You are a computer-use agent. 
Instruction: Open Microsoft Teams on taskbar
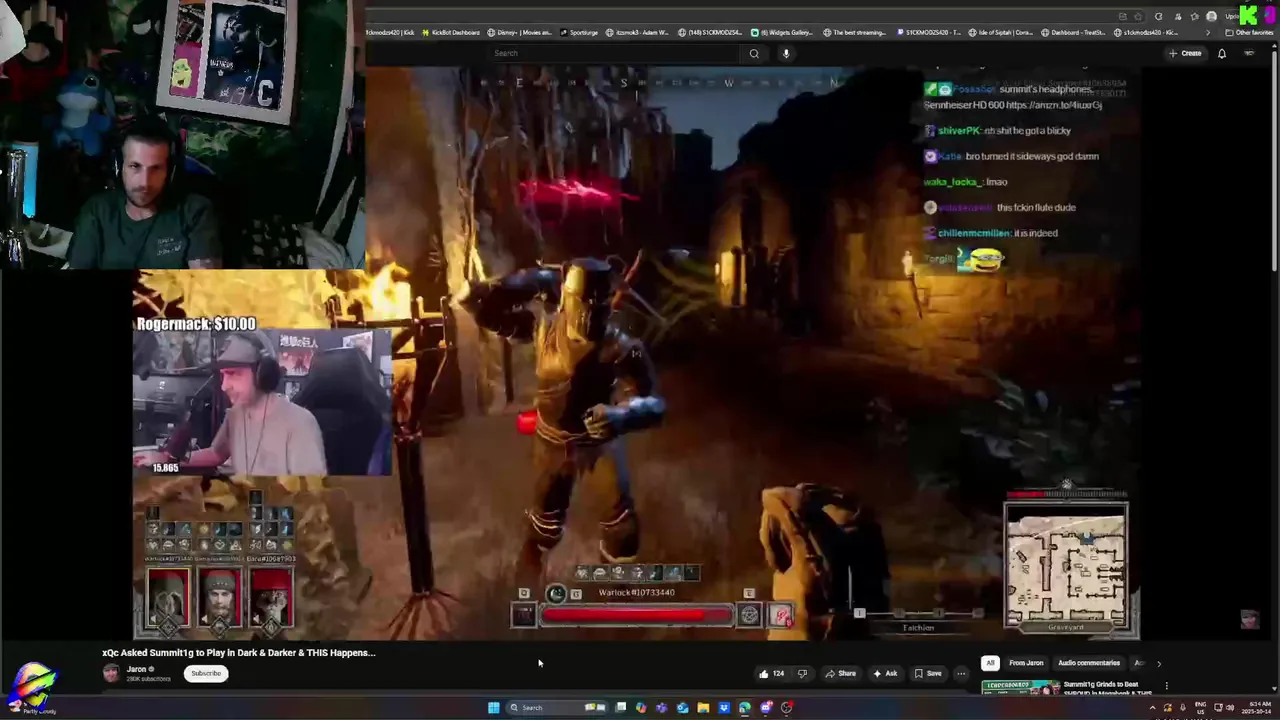661,708
